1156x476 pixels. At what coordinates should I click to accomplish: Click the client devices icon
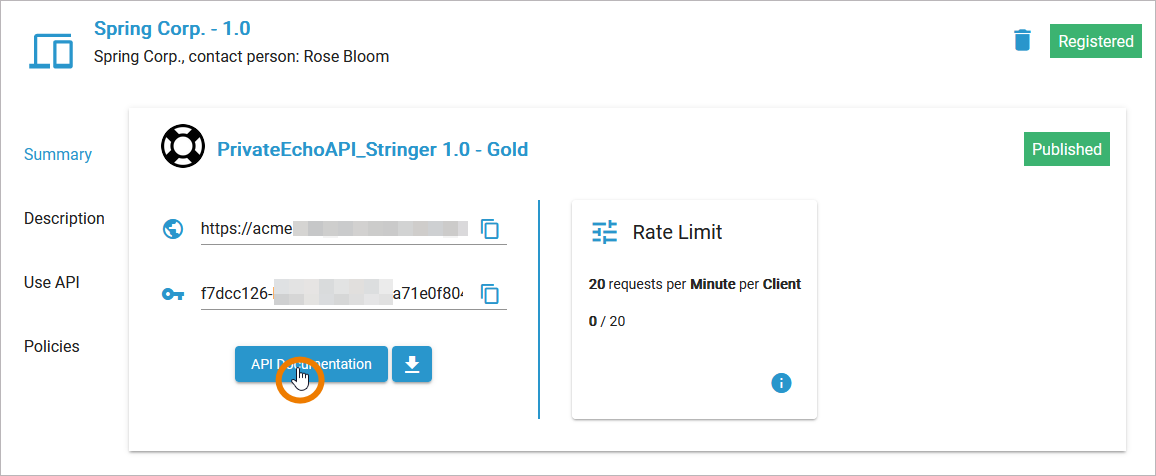click(x=51, y=51)
